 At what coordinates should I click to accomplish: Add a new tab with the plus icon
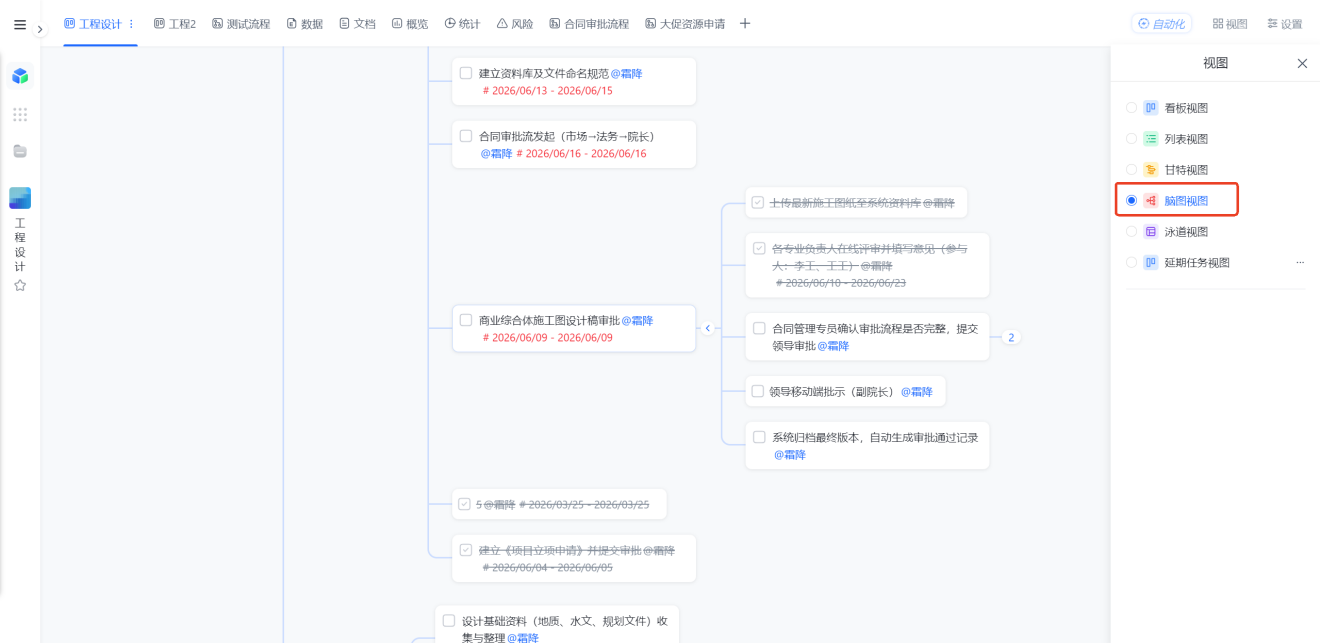[x=745, y=24]
